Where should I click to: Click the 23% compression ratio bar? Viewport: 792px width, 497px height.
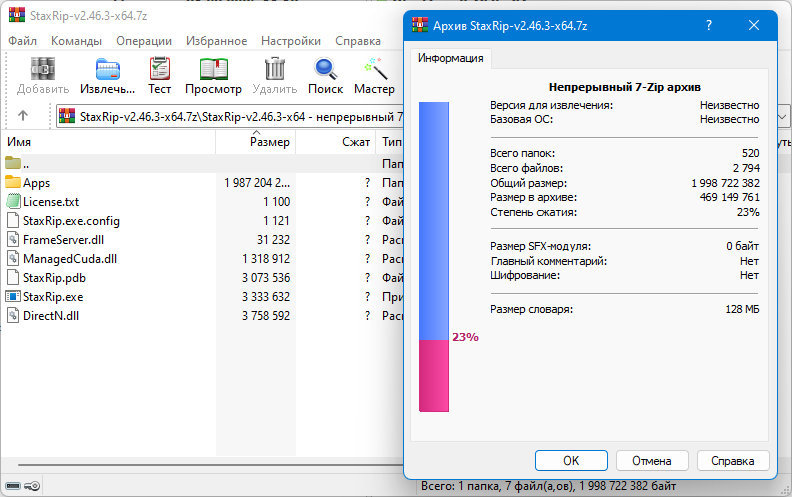click(x=434, y=257)
